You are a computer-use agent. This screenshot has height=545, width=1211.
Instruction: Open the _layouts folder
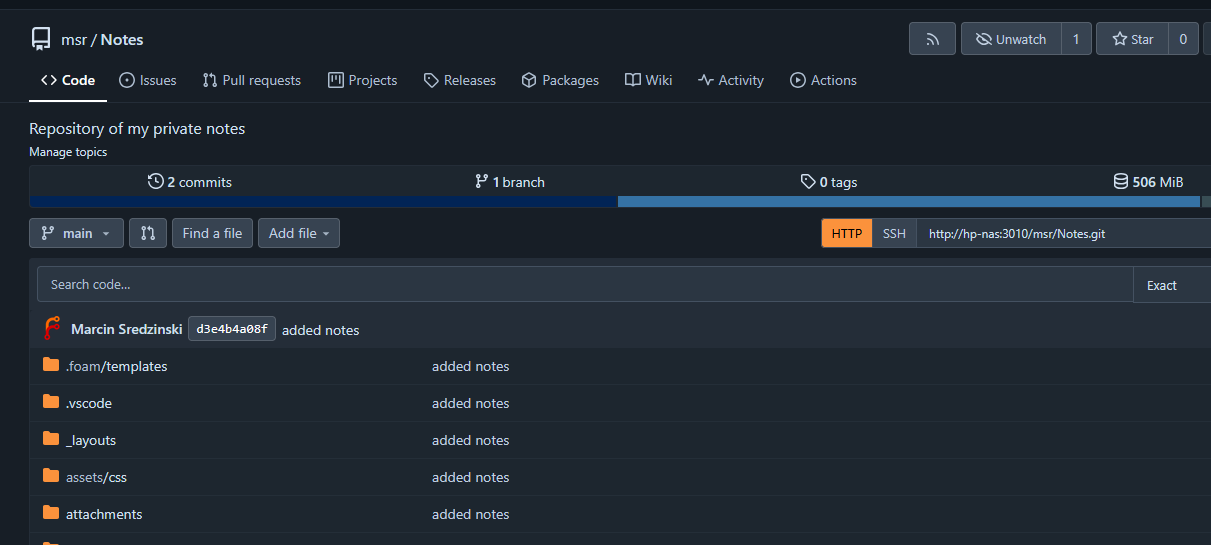pyautogui.click(x=91, y=440)
